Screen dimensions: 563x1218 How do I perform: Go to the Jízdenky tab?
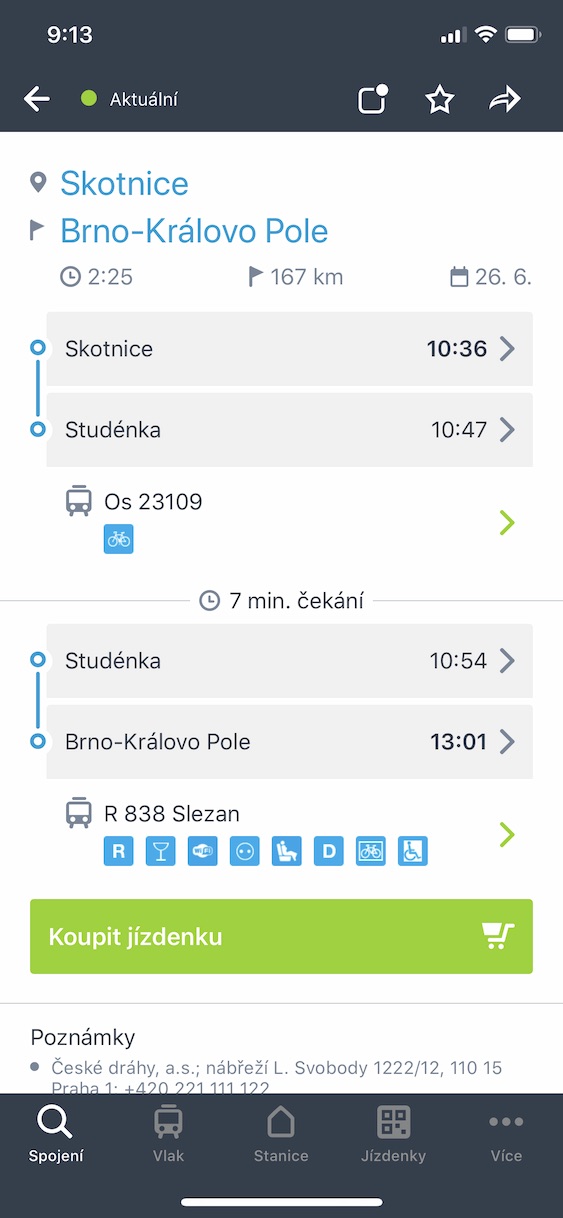393,1134
